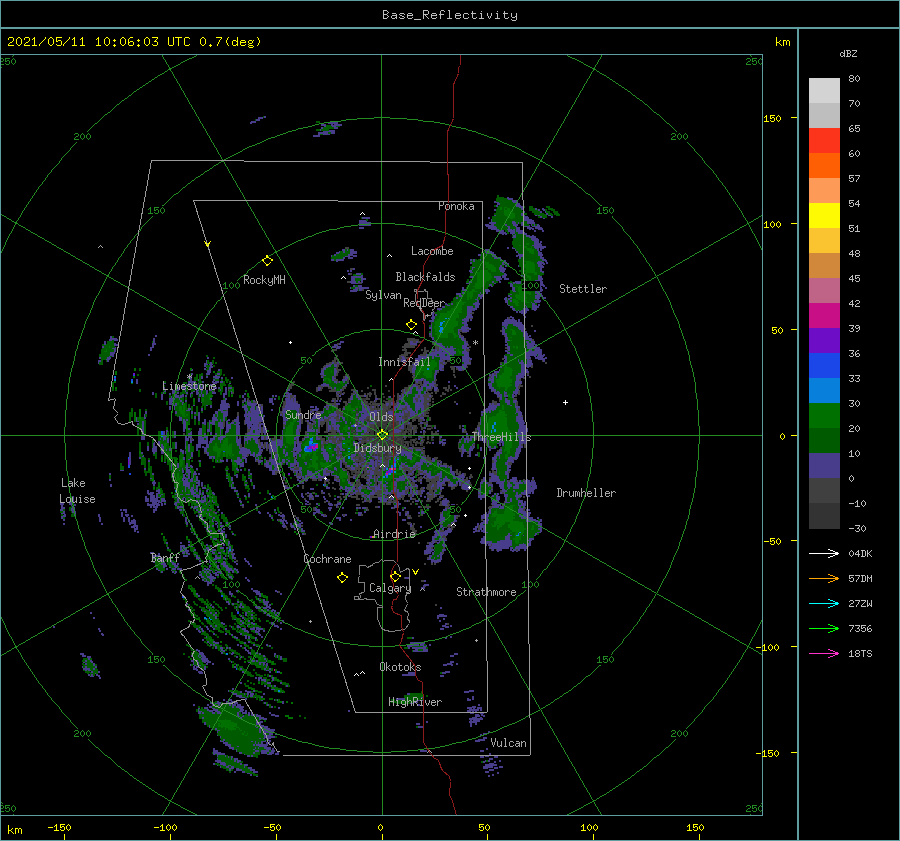Pick the purple swatch in dBZ legend

824,341
